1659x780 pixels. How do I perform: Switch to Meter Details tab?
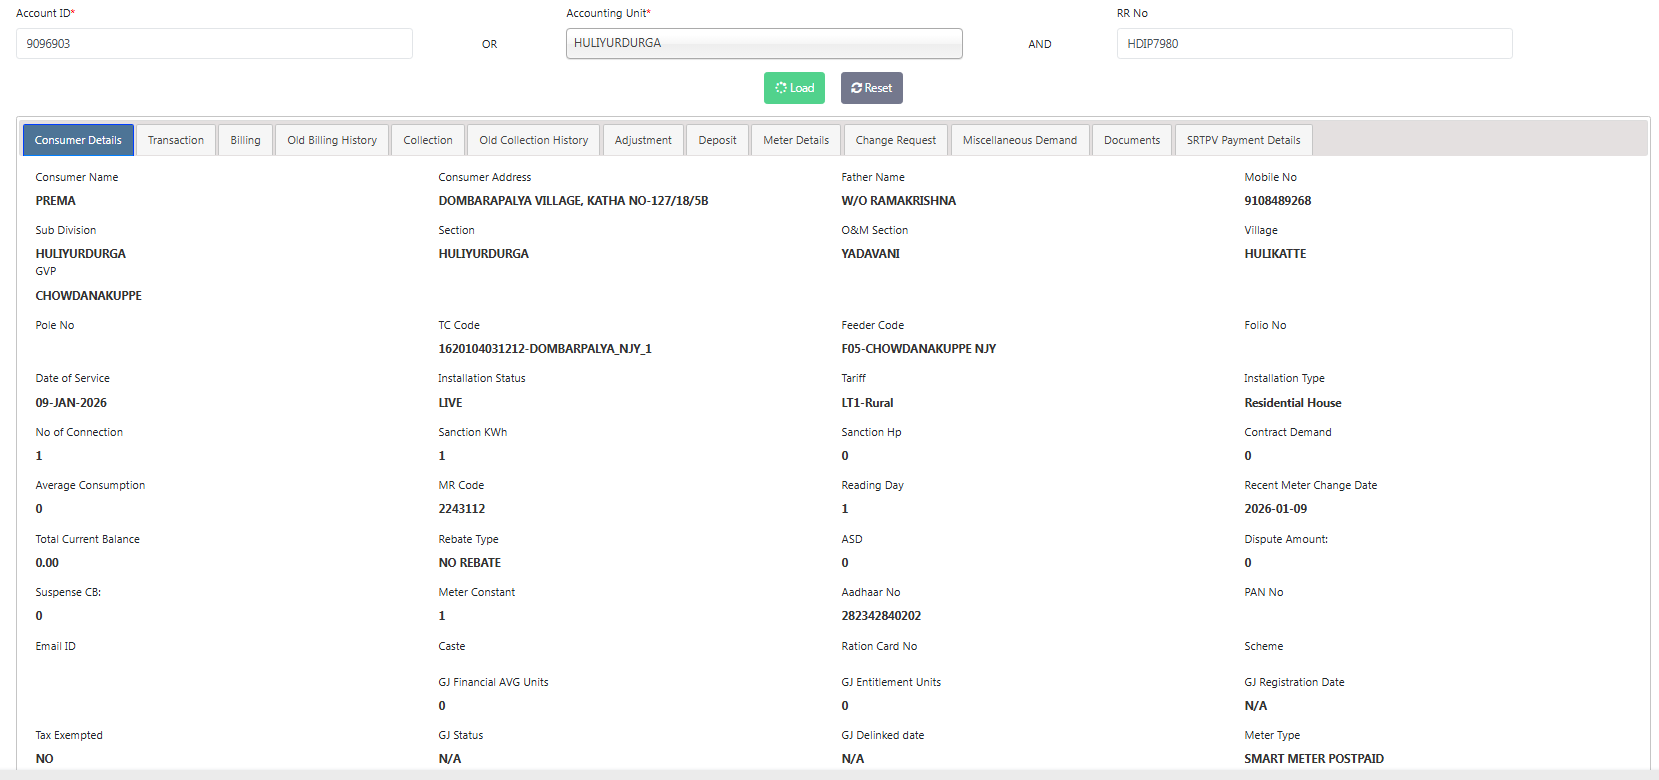(x=796, y=140)
